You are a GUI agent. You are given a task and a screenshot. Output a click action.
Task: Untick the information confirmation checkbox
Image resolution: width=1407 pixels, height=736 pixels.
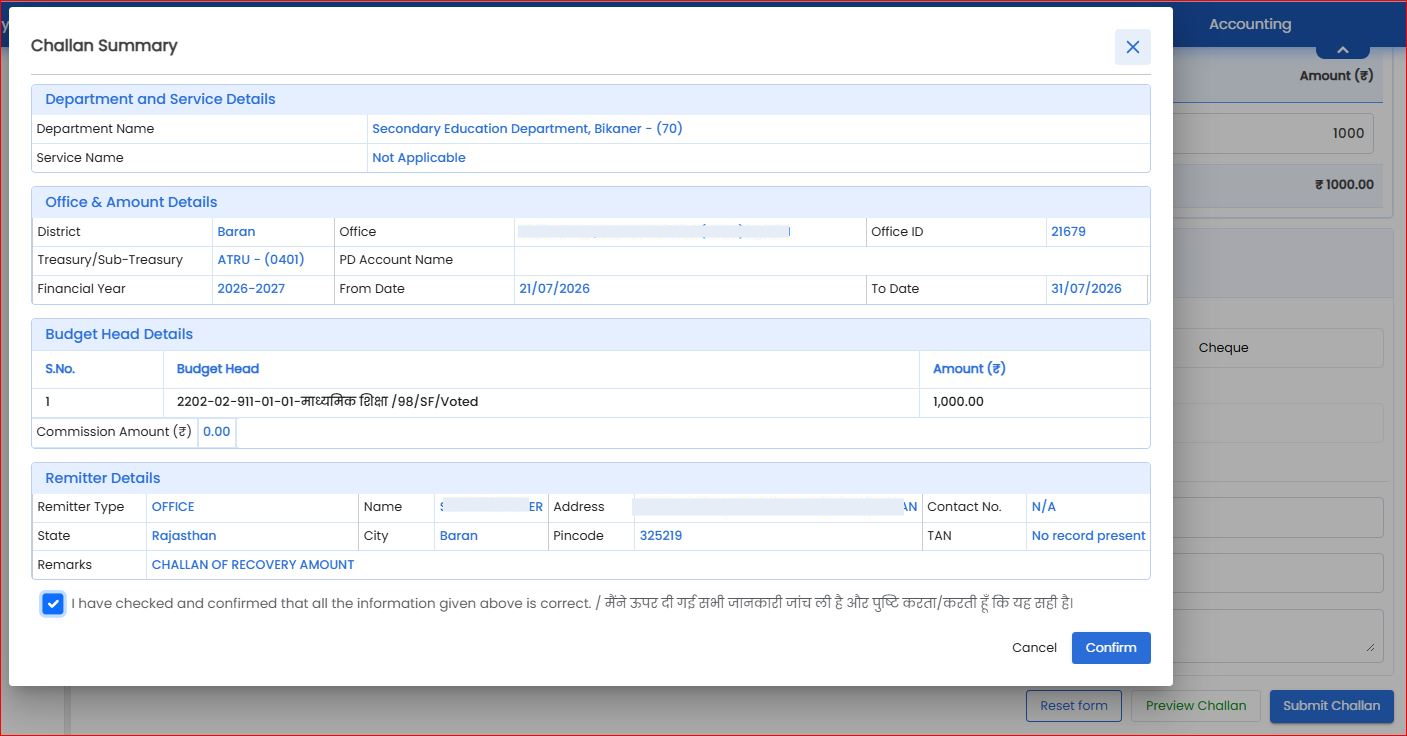pyautogui.click(x=53, y=604)
